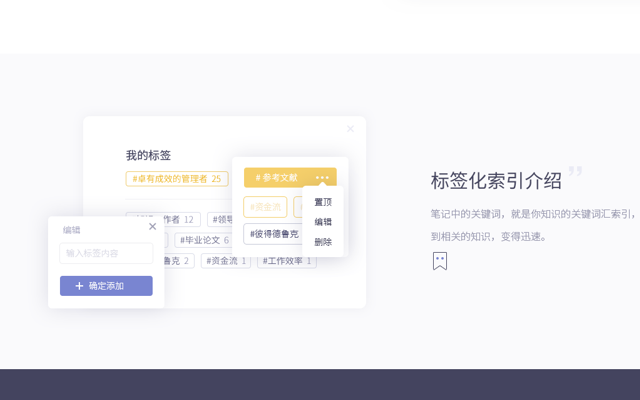This screenshot has width=640, height=400.
Task: Close the 编辑 popup
Action: [152, 227]
